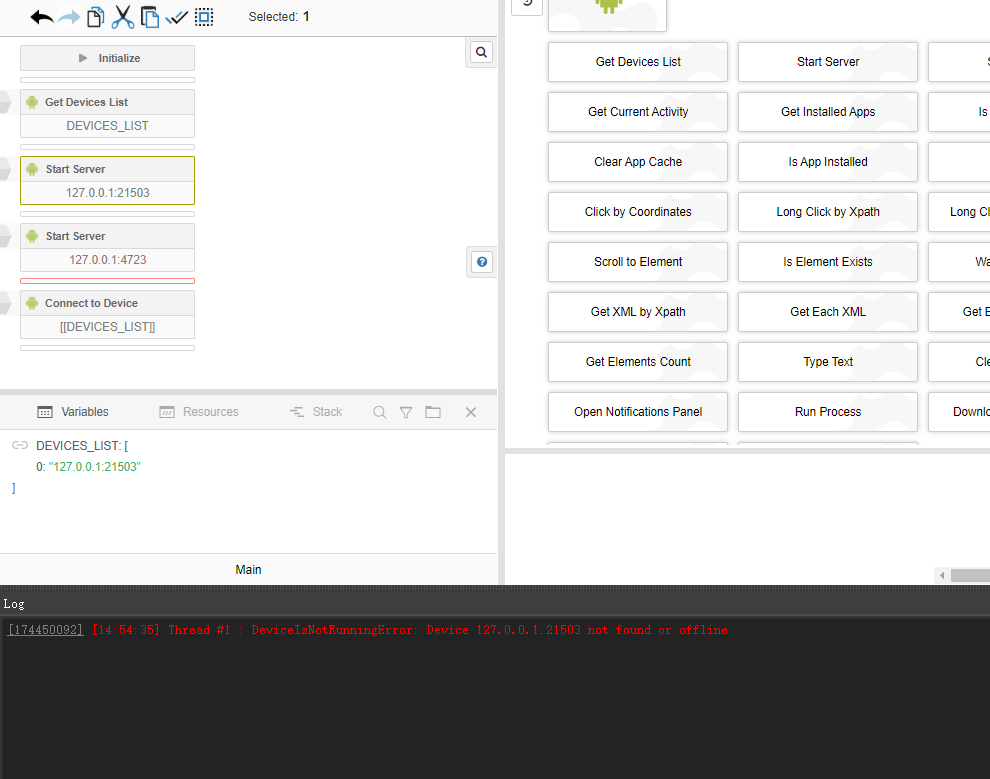Click the search icon in Variables panel
Image resolution: width=990 pixels, height=779 pixels.
click(x=380, y=412)
